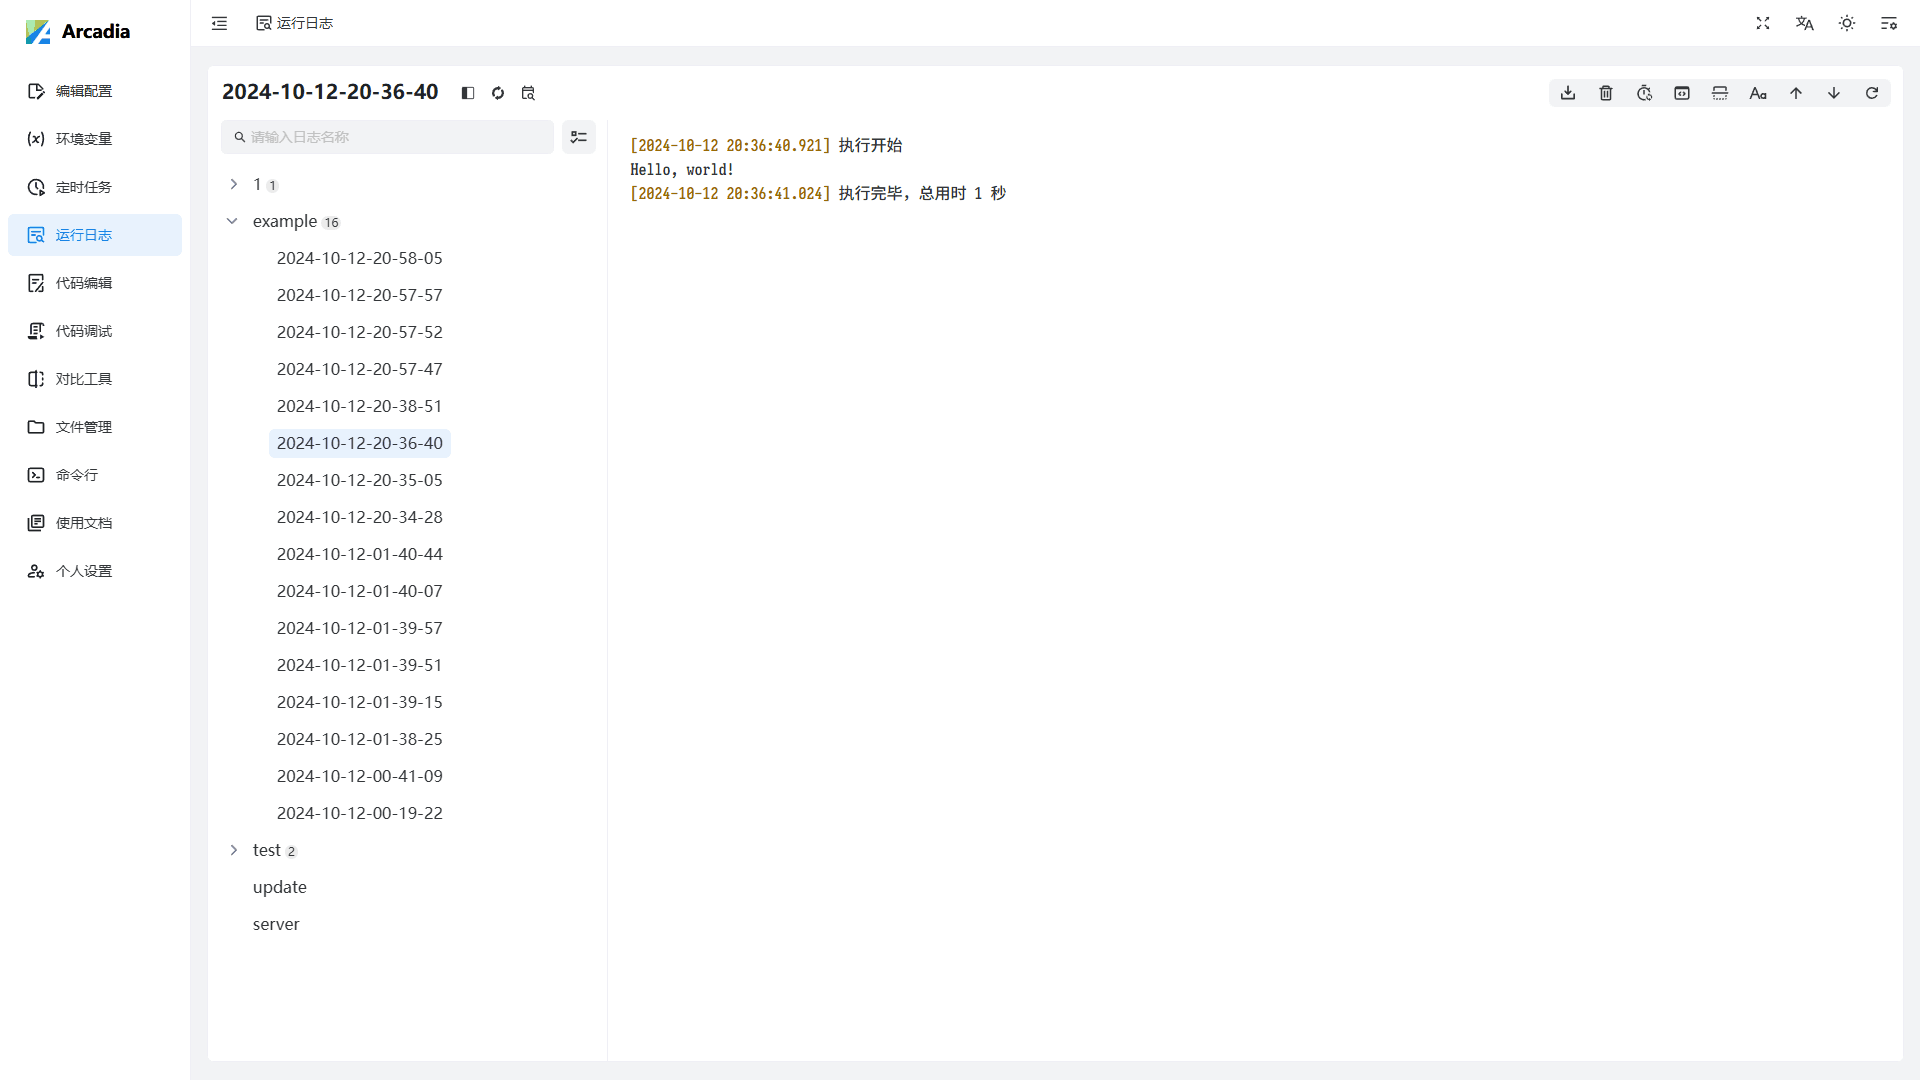Click the font size Aa icon

coord(1758,93)
